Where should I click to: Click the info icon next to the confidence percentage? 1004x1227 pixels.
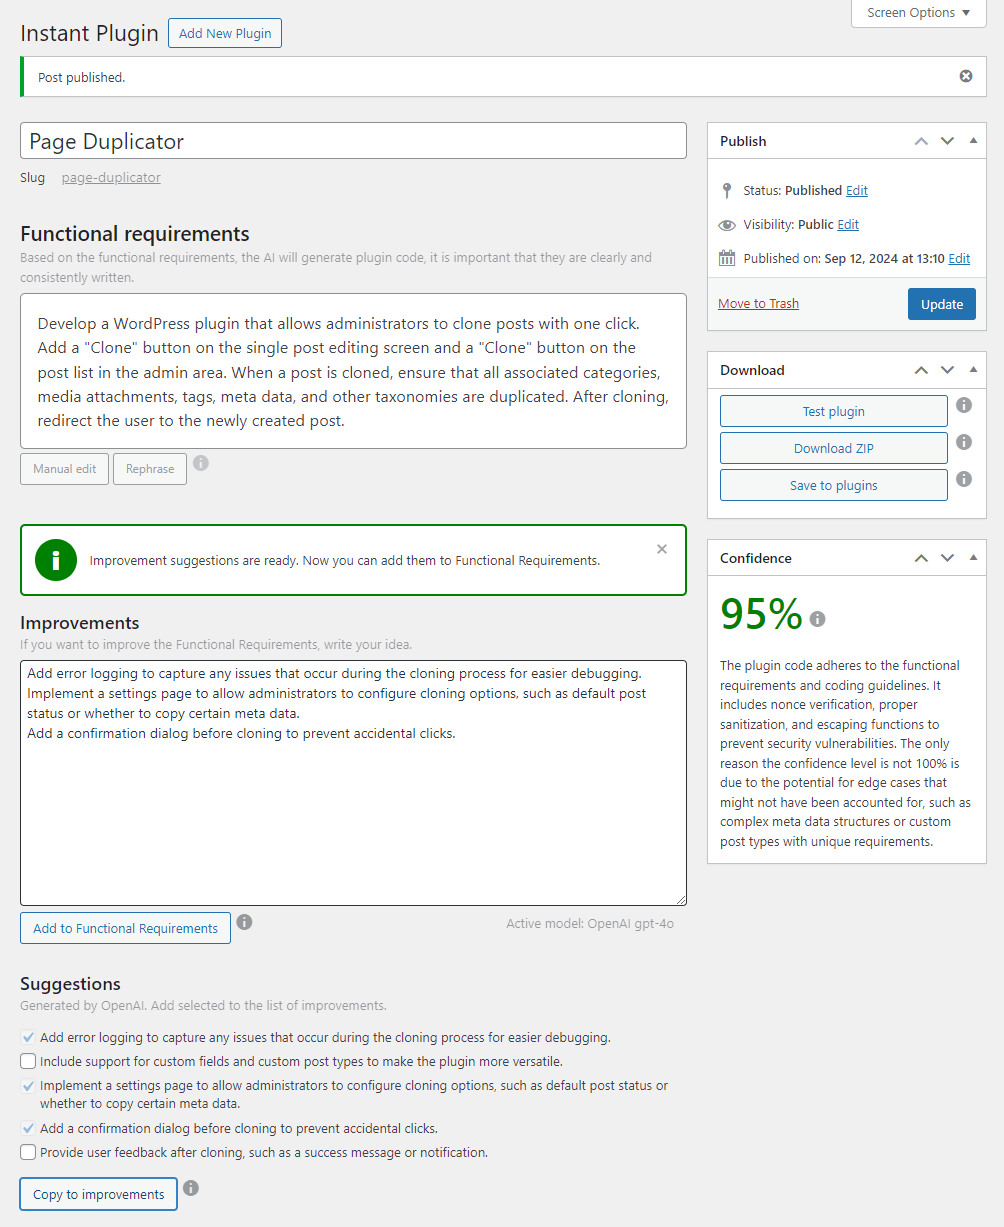tap(817, 619)
